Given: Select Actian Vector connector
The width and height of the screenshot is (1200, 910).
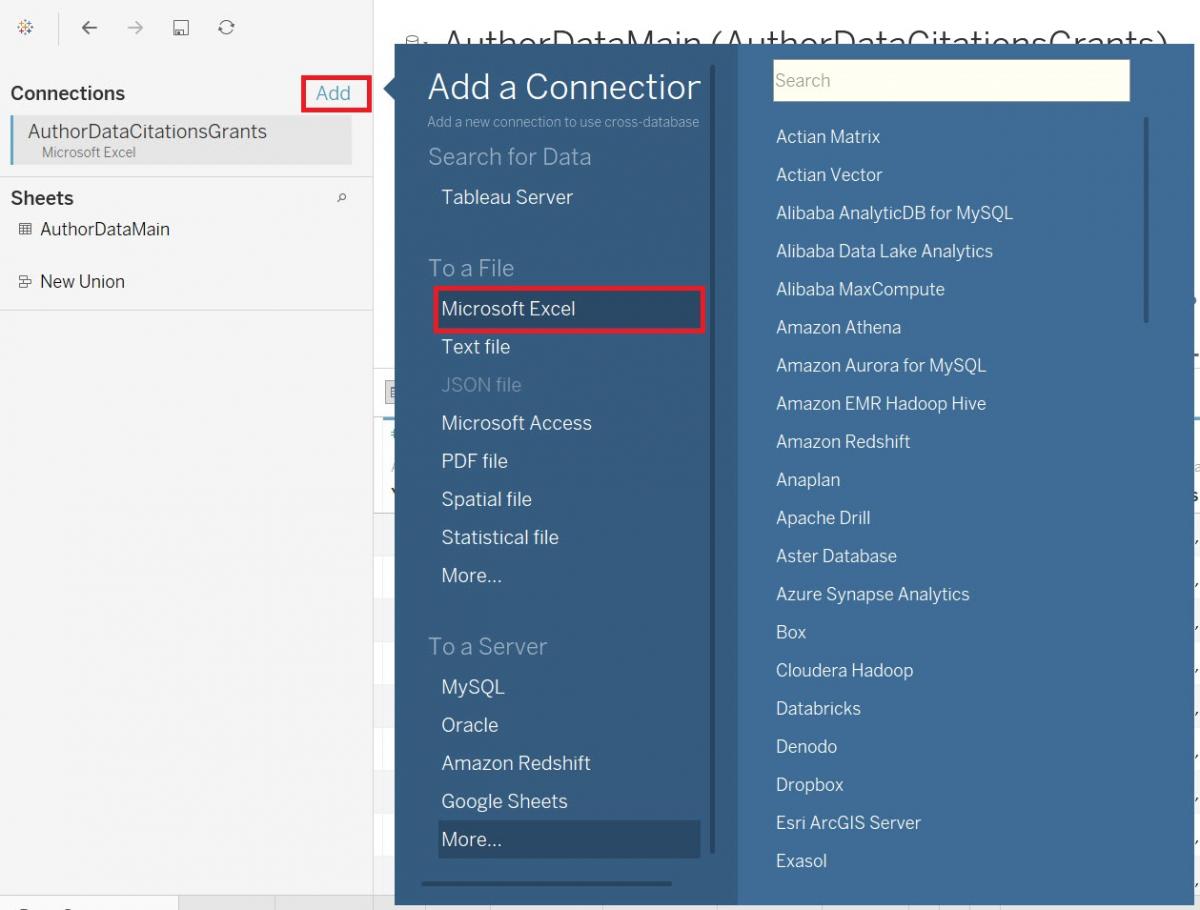Looking at the screenshot, I should click(829, 175).
